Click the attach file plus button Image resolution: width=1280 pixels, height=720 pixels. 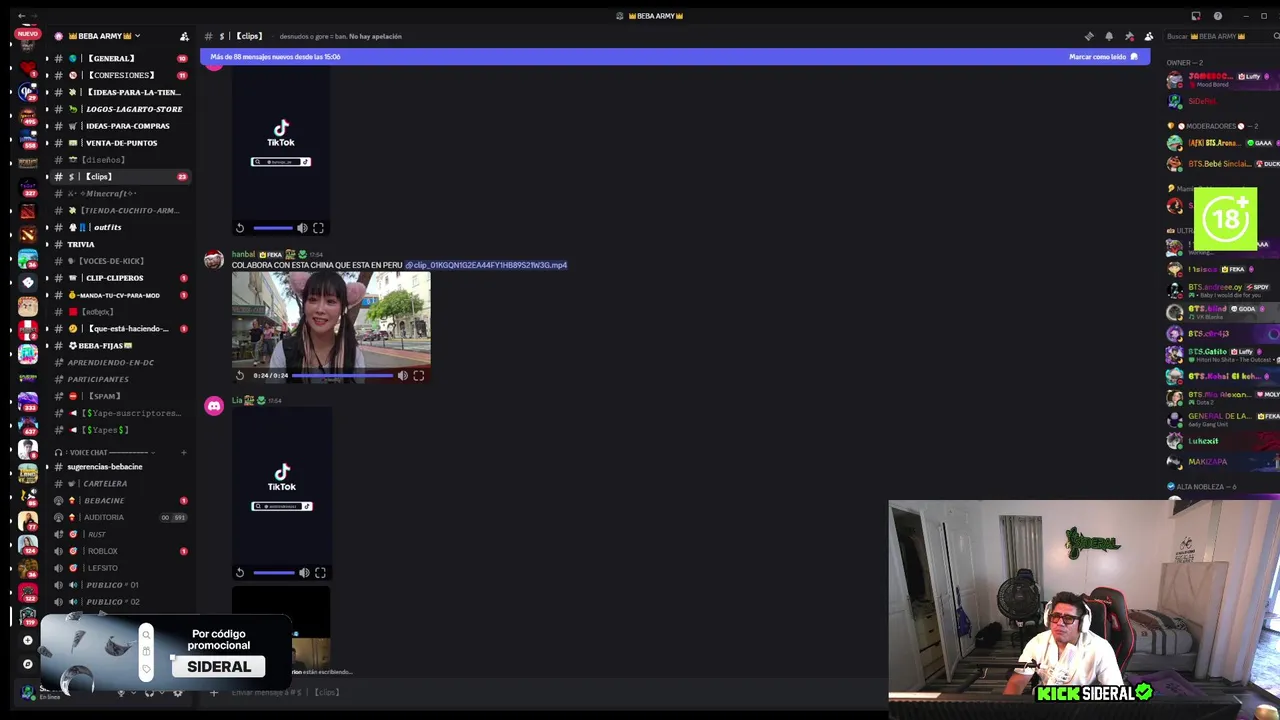[x=213, y=692]
